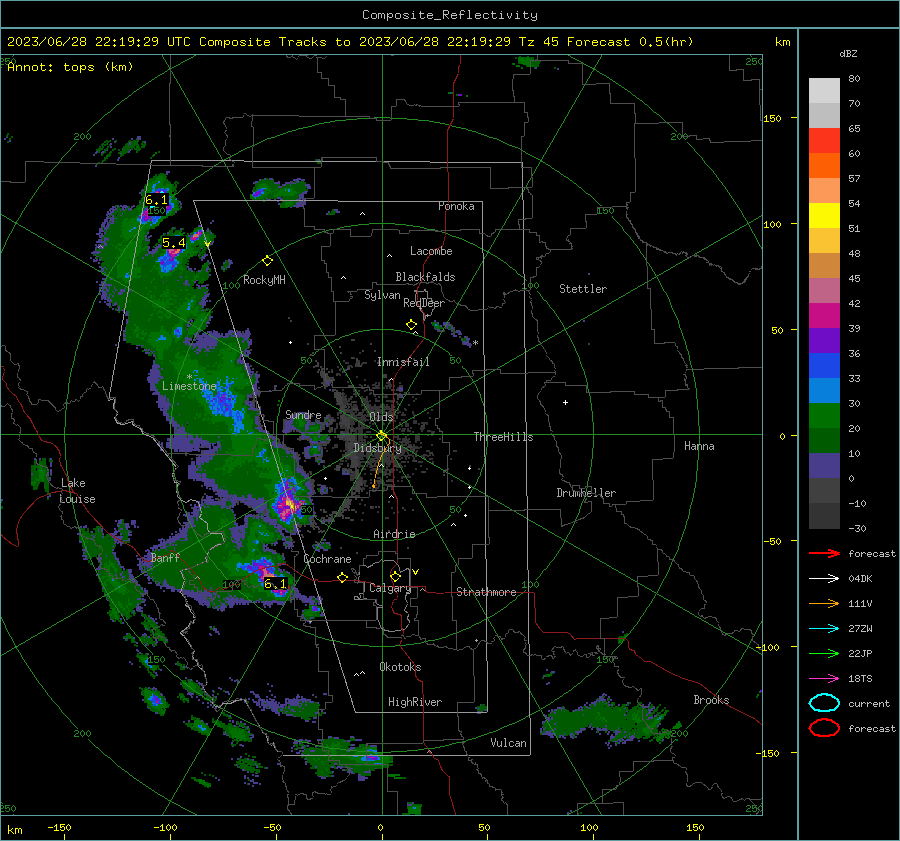Screen dimensions: 900x841
Task: Pick the orange 57-60 dBZ swatch
Action: coord(824,166)
